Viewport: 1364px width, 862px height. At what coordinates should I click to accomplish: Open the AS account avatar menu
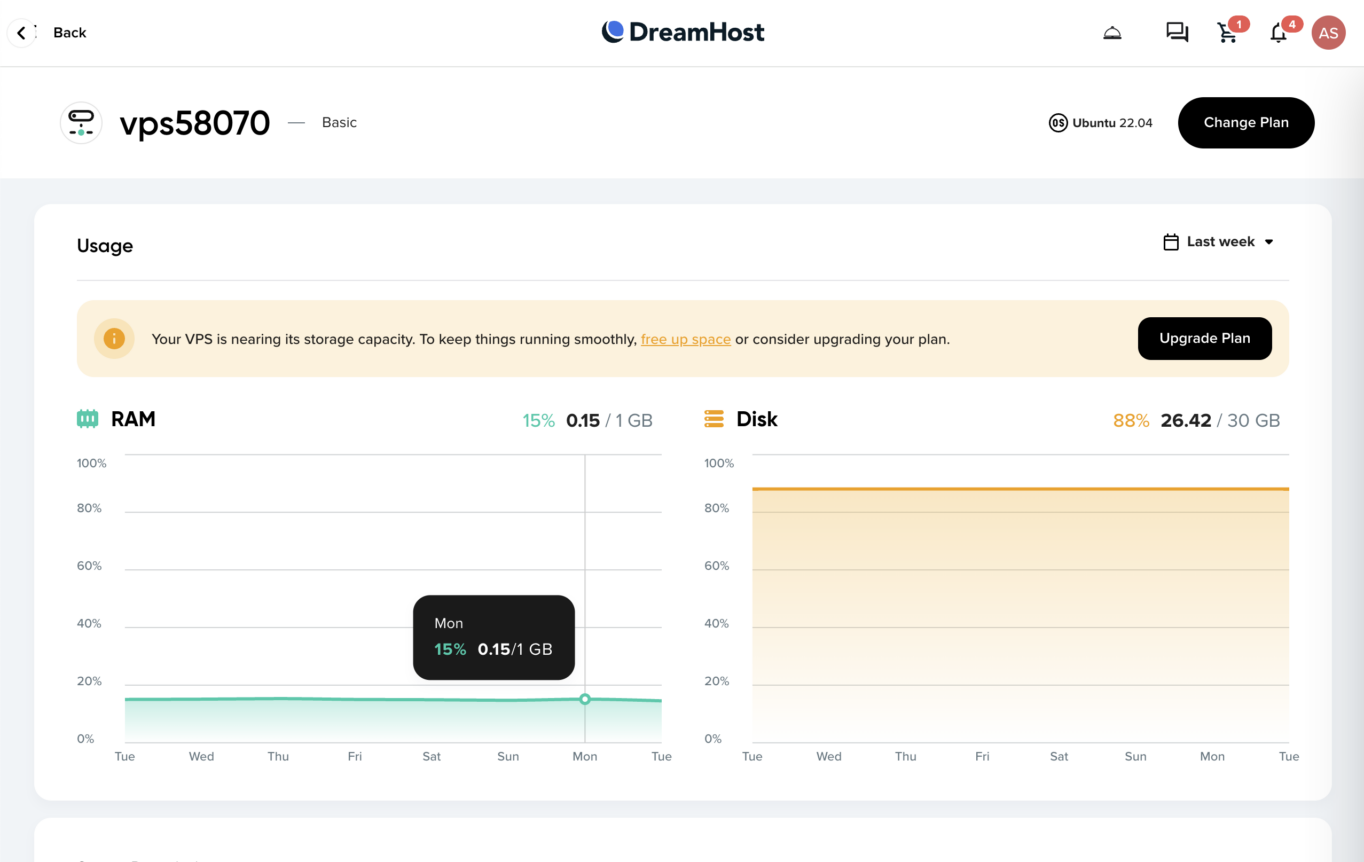coord(1329,32)
